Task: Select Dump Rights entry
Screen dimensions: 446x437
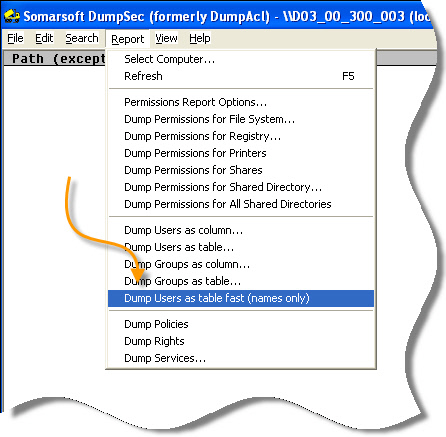Action: pyautogui.click(x=241, y=341)
